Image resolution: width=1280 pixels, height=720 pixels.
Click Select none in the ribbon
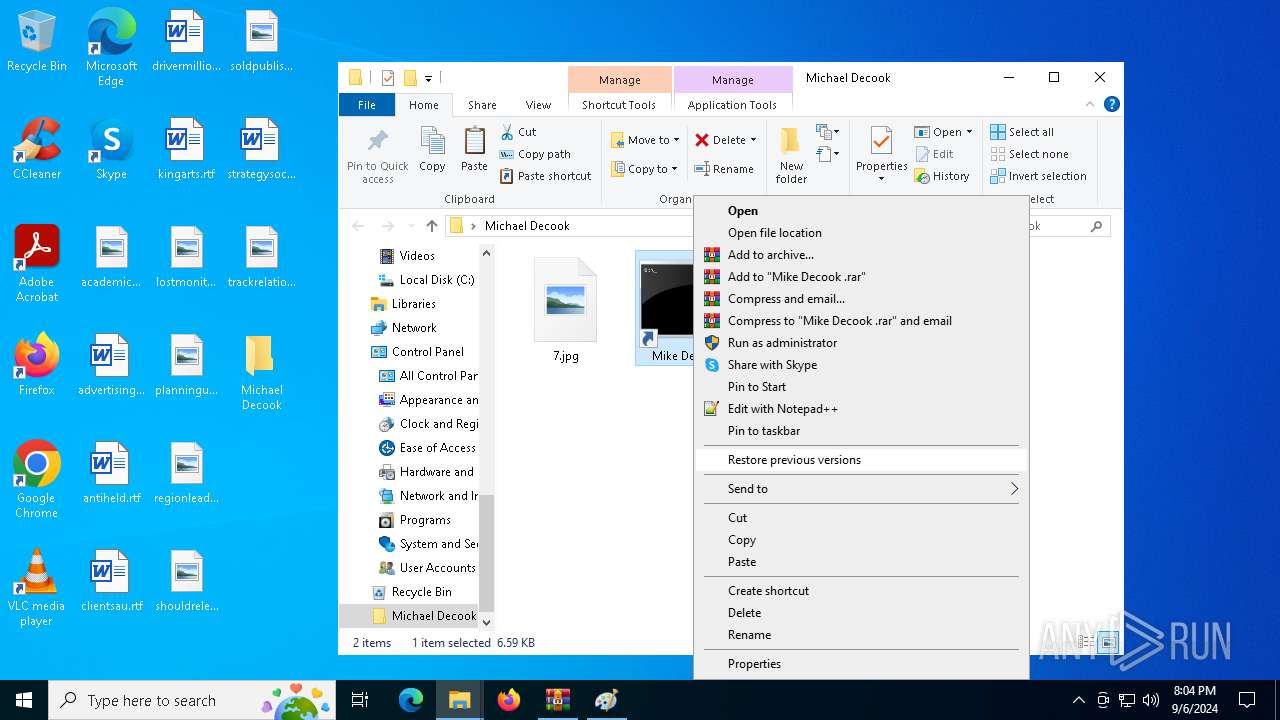pos(1030,154)
